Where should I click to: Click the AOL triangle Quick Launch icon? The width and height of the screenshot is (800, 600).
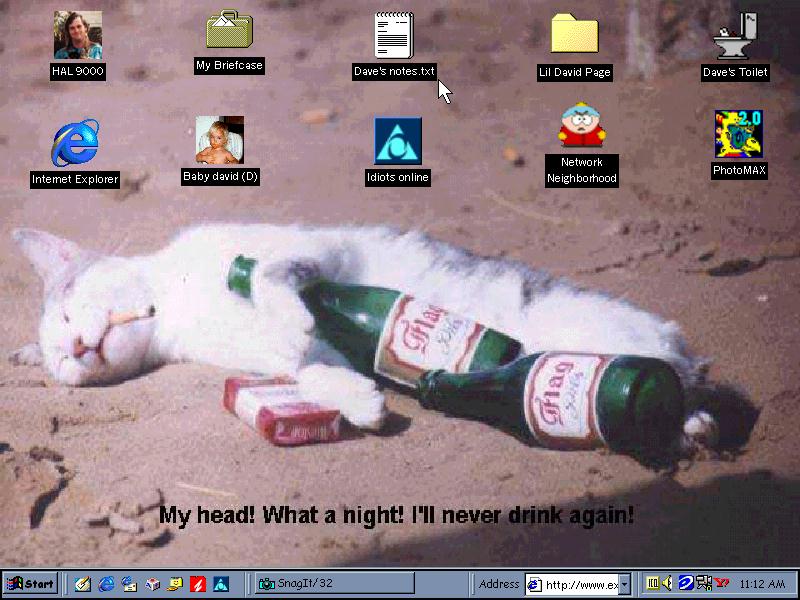tap(221, 584)
